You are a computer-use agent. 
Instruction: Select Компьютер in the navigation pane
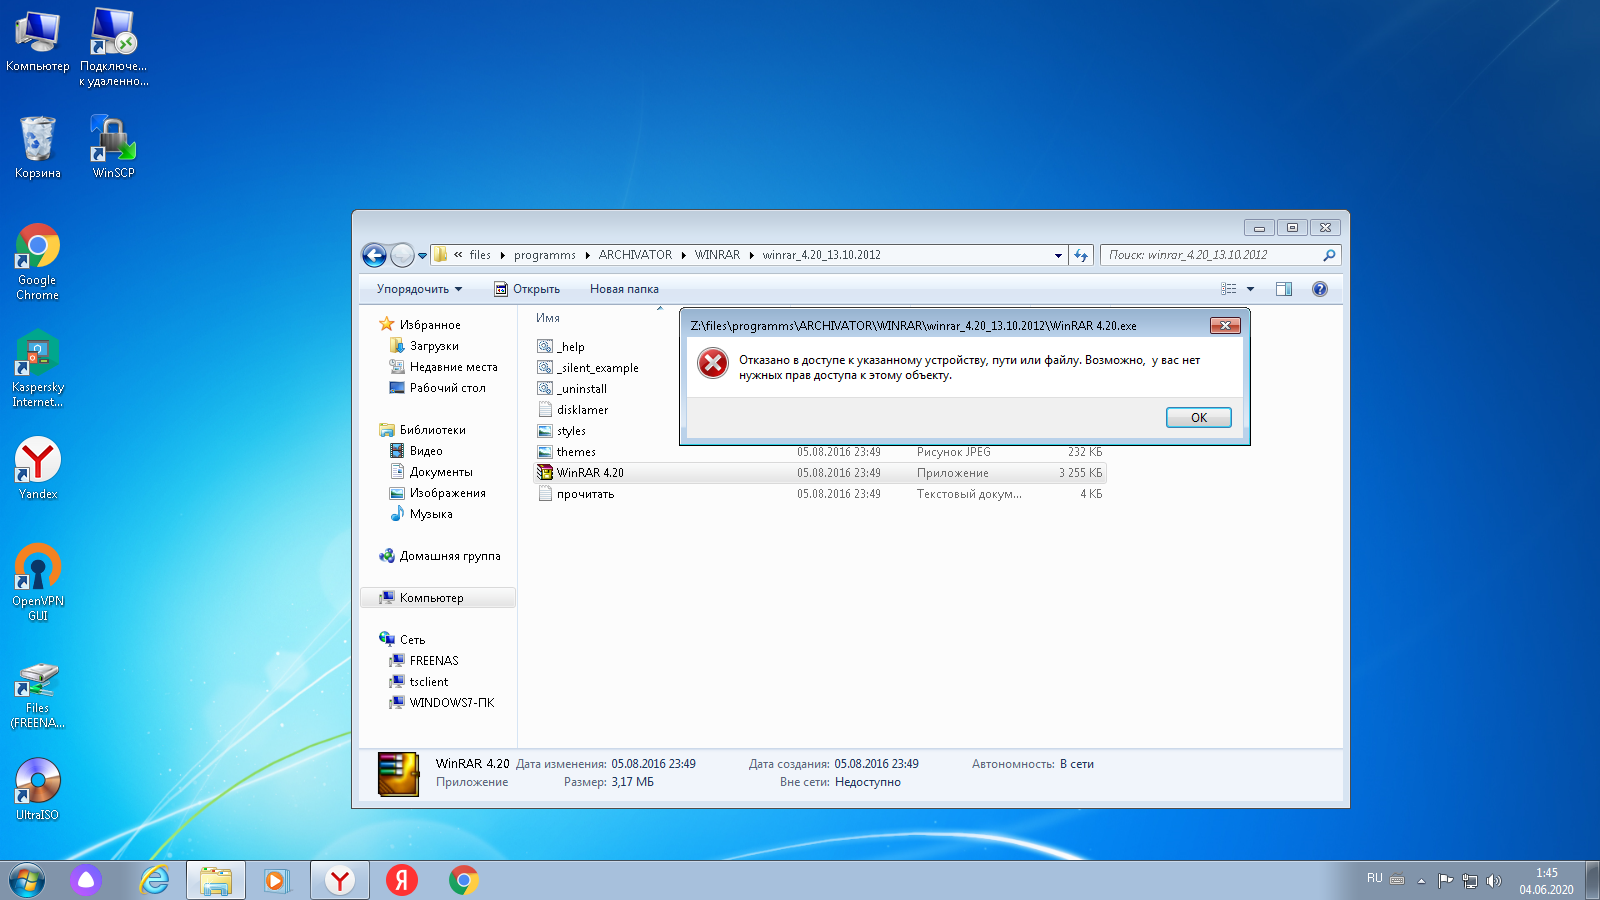point(438,598)
